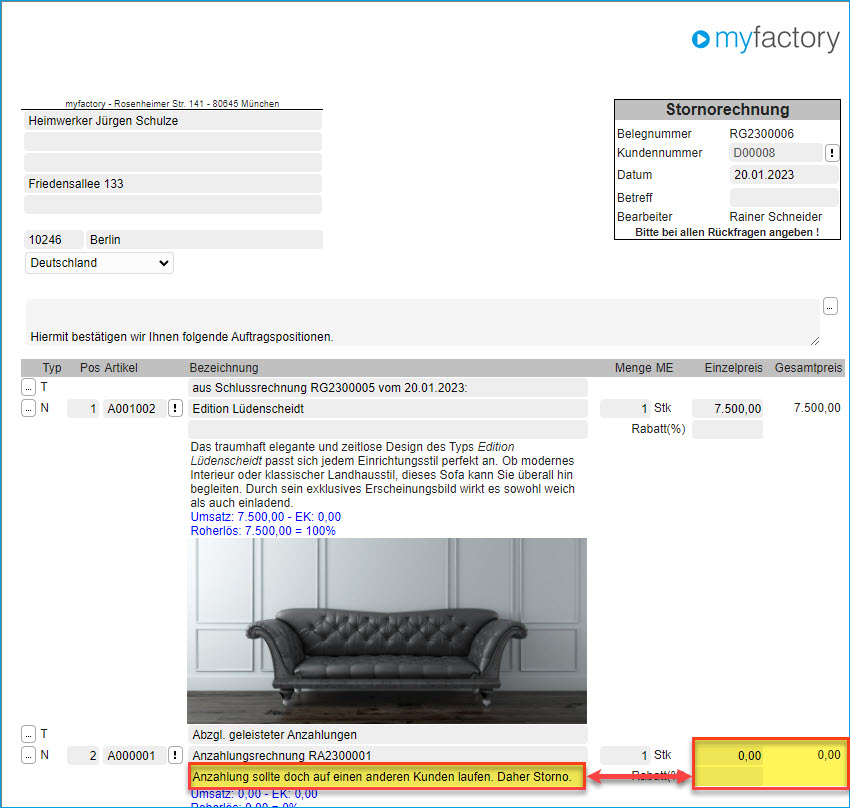Edit the Einzelpreis field 7.500,00
The width and height of the screenshot is (850, 808).
pyautogui.click(x=727, y=409)
